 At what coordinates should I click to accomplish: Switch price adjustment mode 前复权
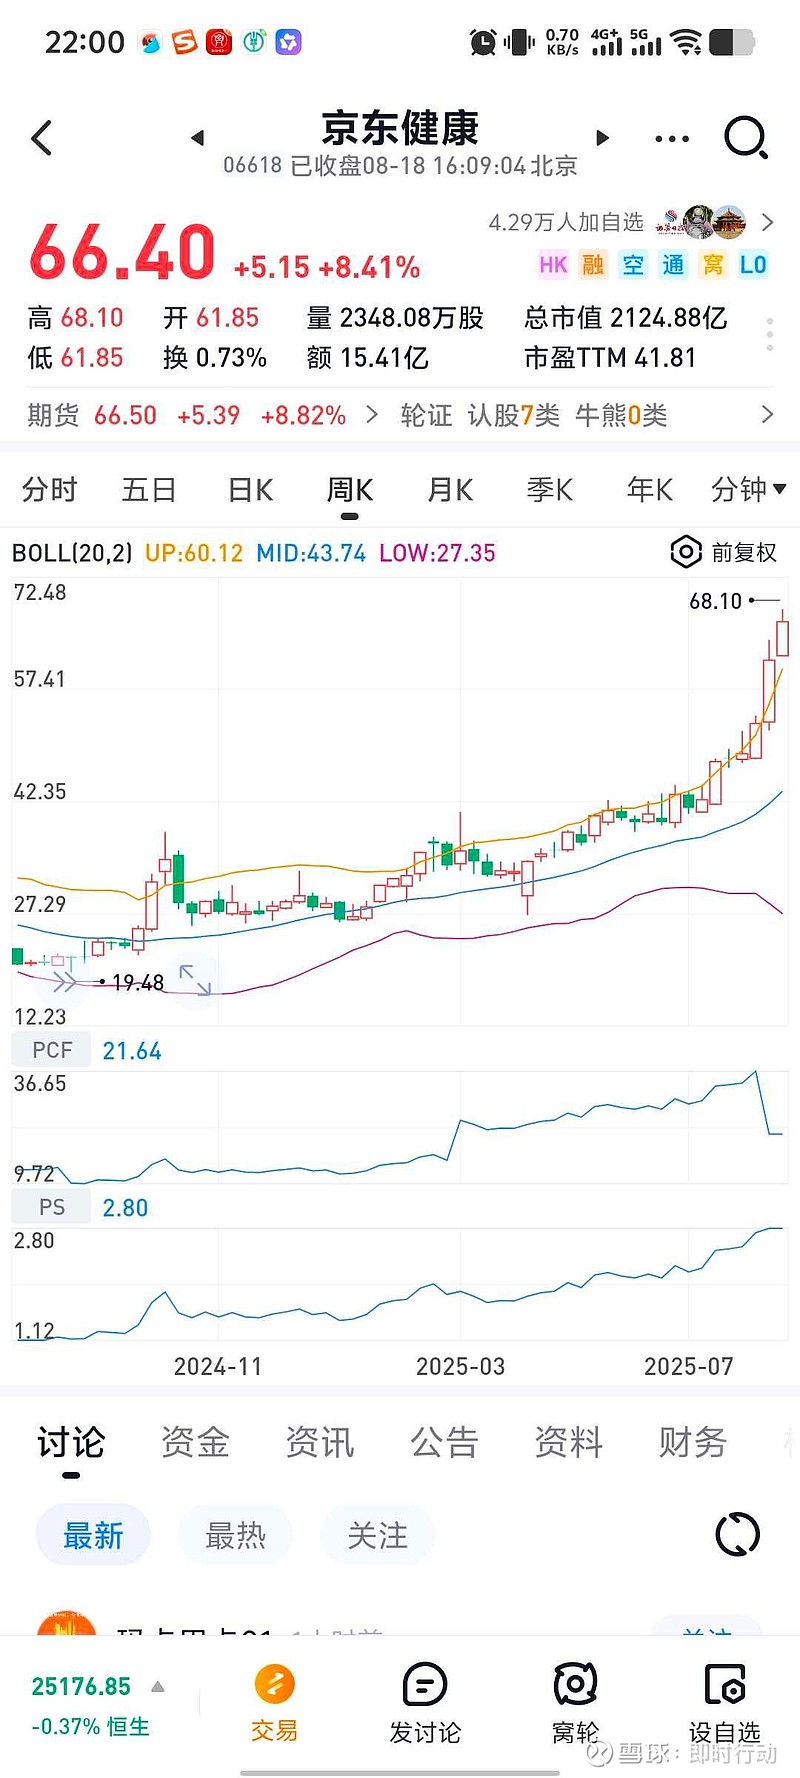pyautogui.click(x=744, y=552)
